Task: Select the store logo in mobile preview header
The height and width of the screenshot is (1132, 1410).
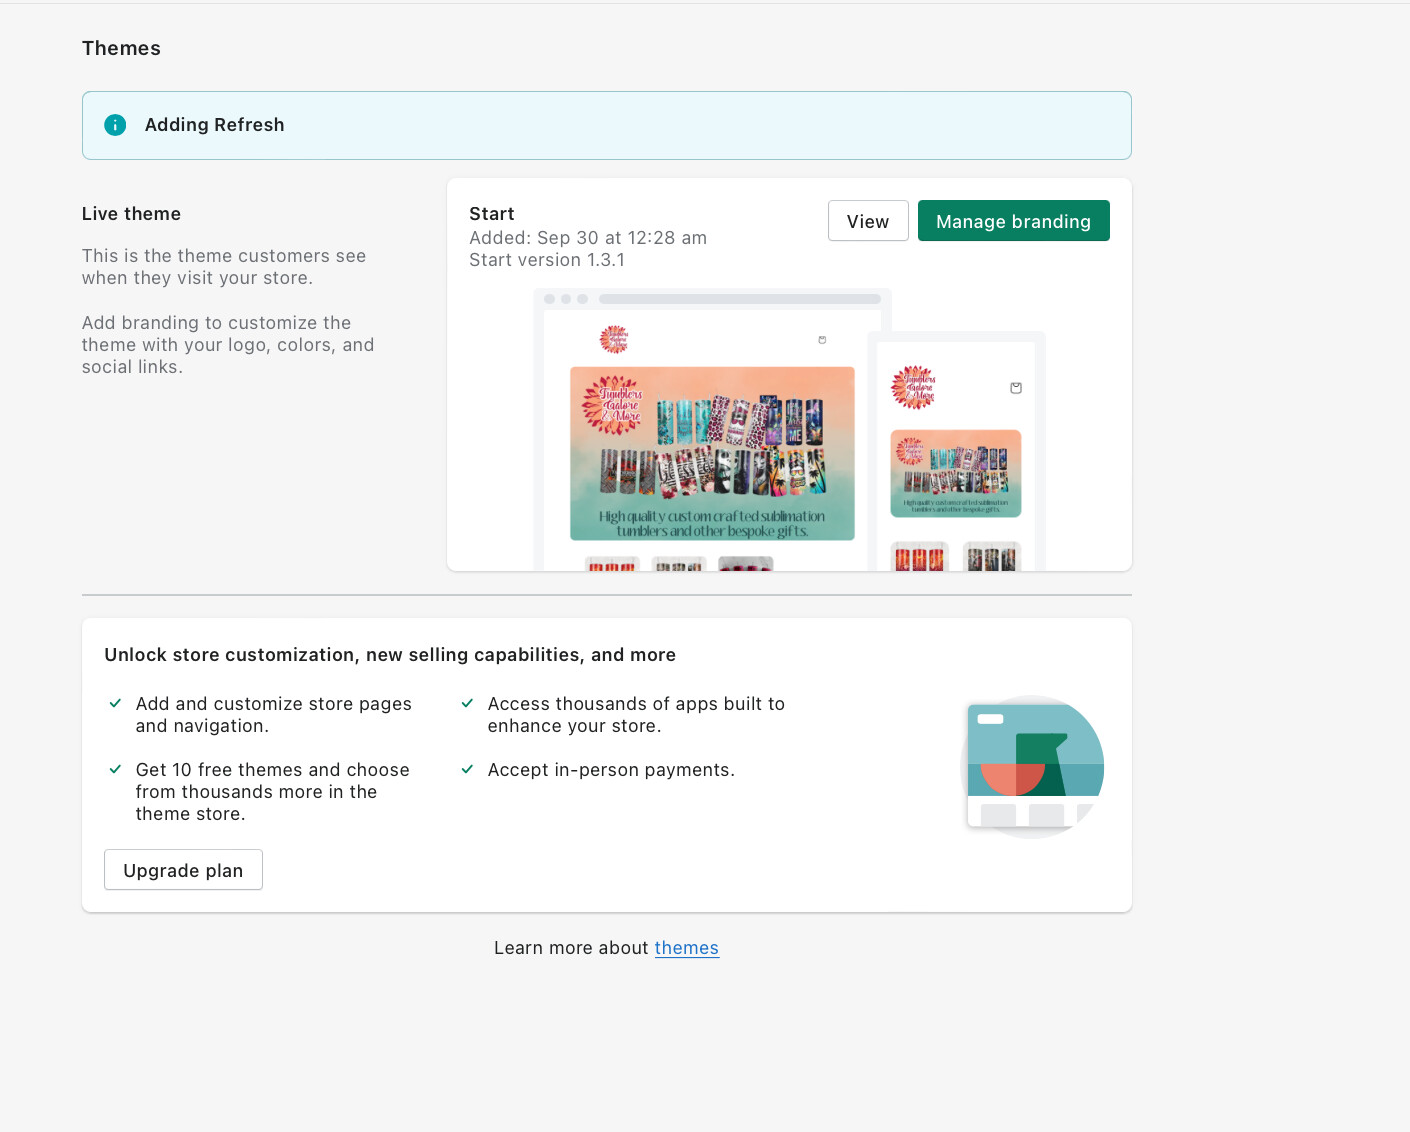Action: [913, 387]
